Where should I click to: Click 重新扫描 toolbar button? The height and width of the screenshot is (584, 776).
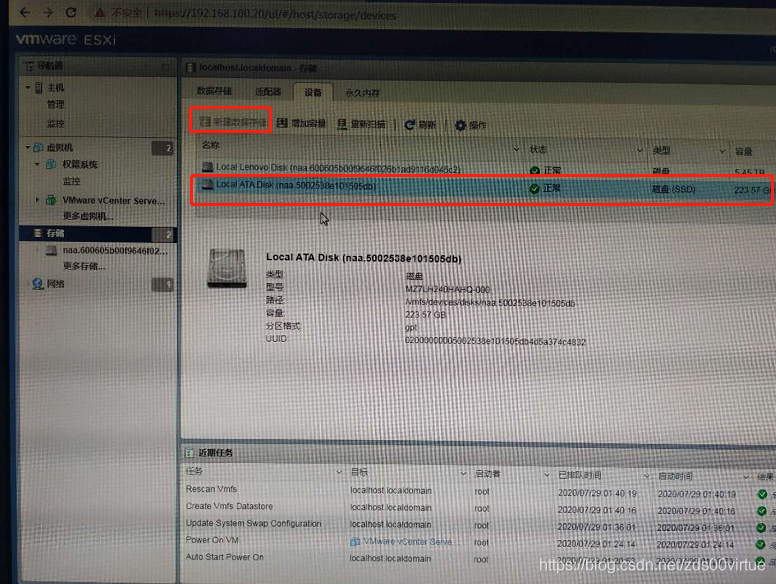coord(361,124)
